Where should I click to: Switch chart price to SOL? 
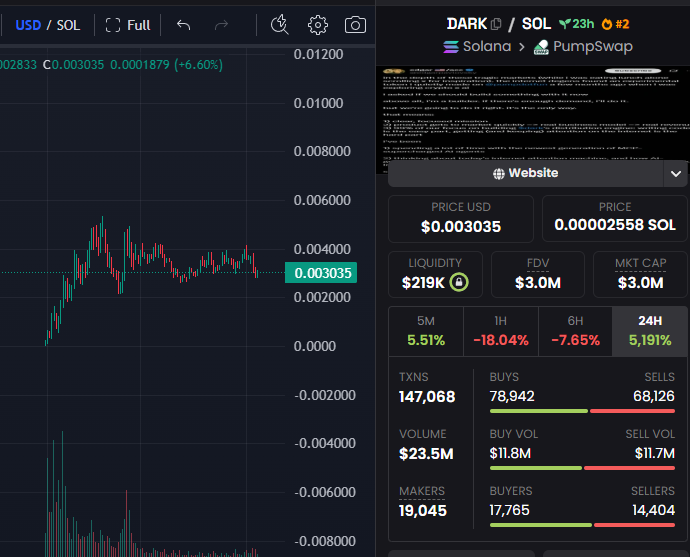click(68, 25)
